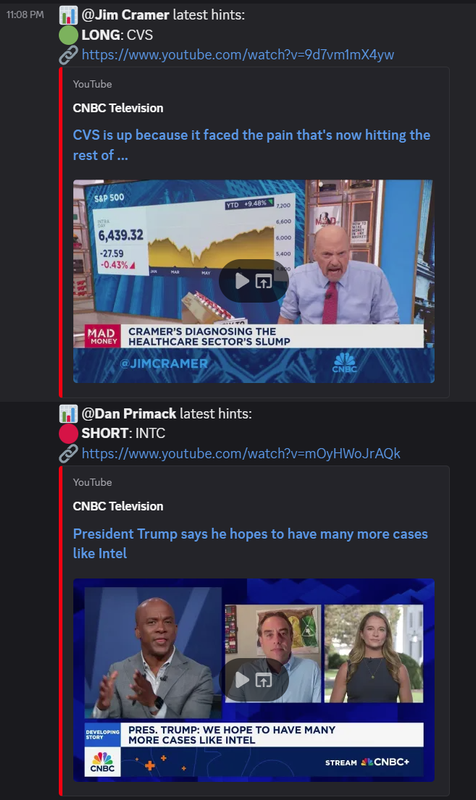Click the 11:08 PM message timestamp
This screenshot has width=476, height=800.
(x=25, y=15)
